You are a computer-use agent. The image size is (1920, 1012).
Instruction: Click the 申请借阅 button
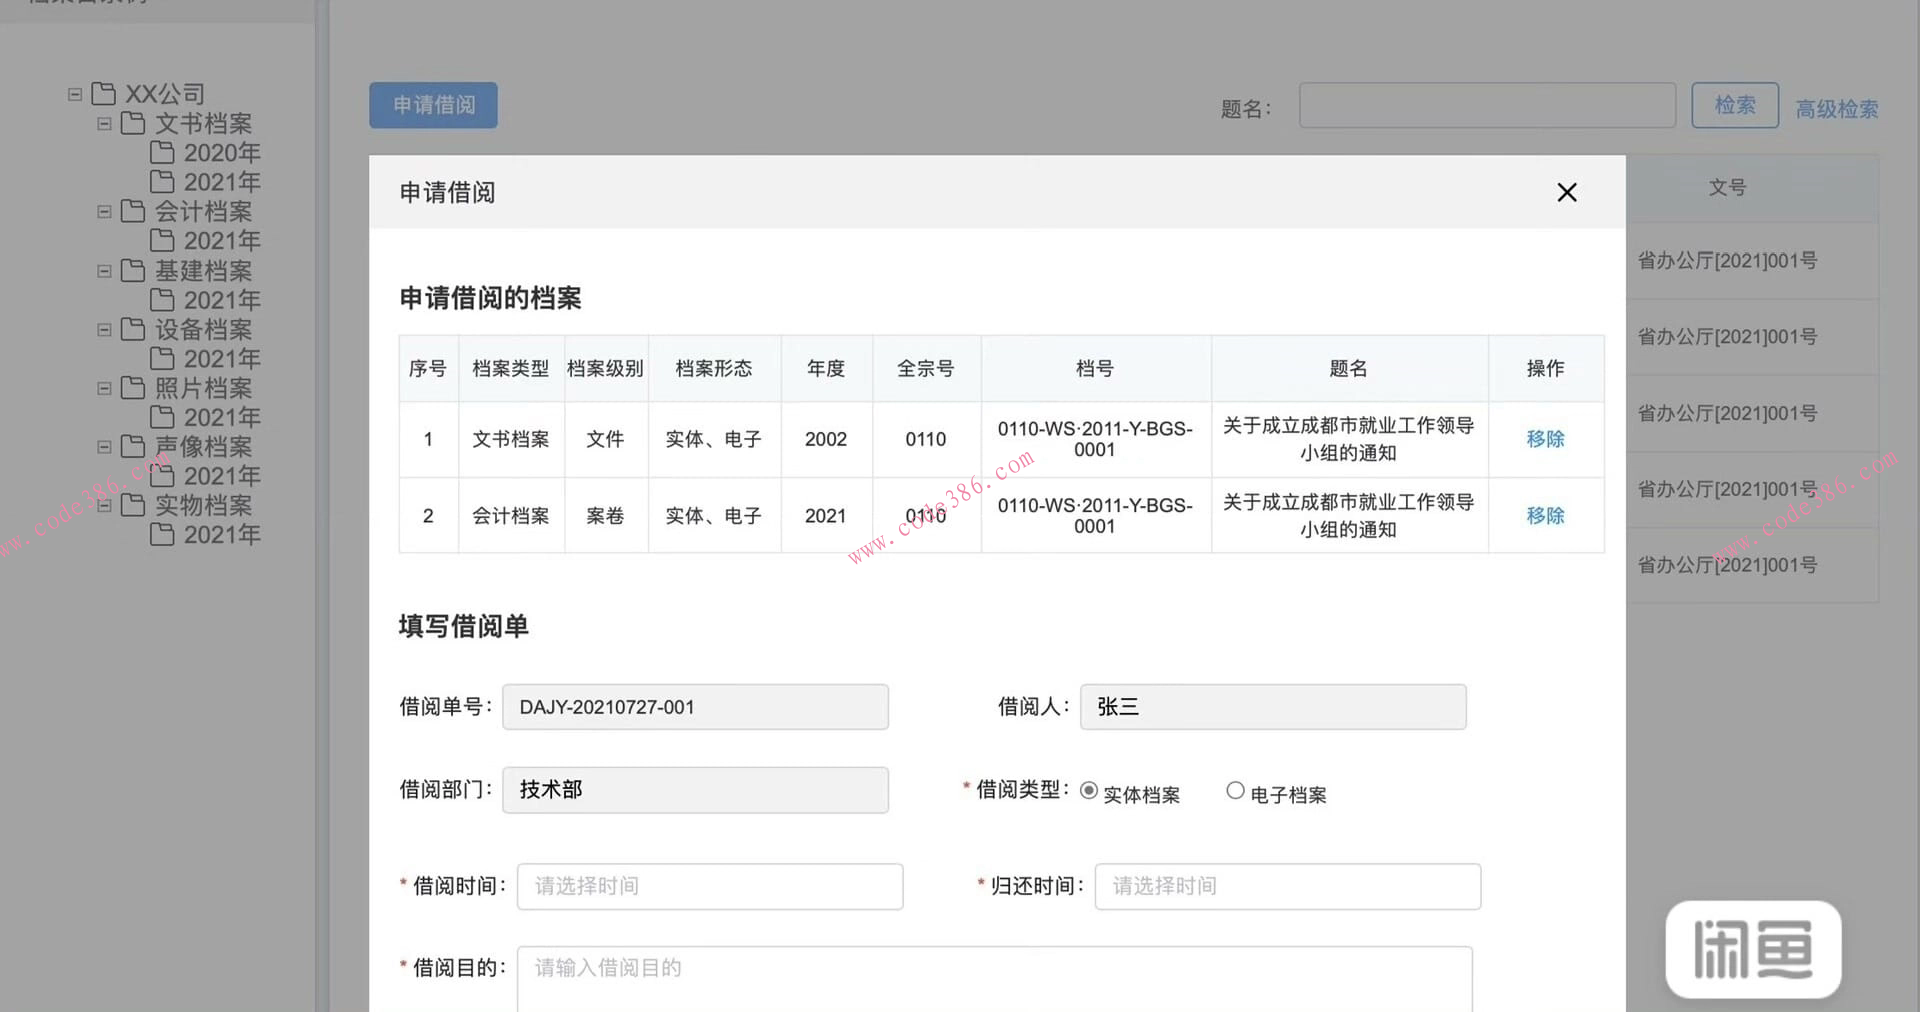point(432,104)
